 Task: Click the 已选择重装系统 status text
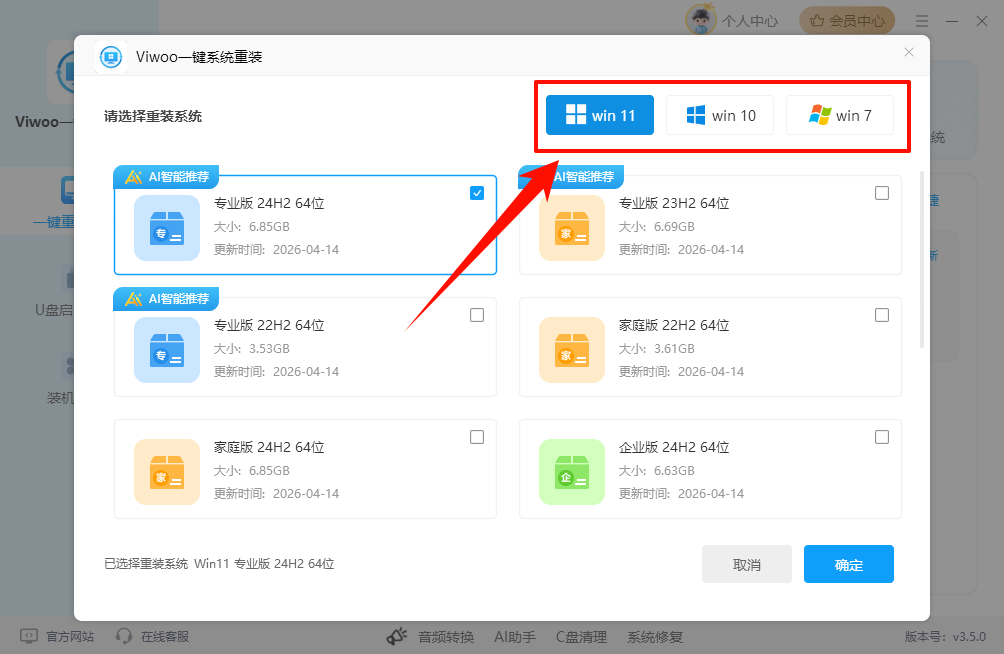(x=219, y=564)
